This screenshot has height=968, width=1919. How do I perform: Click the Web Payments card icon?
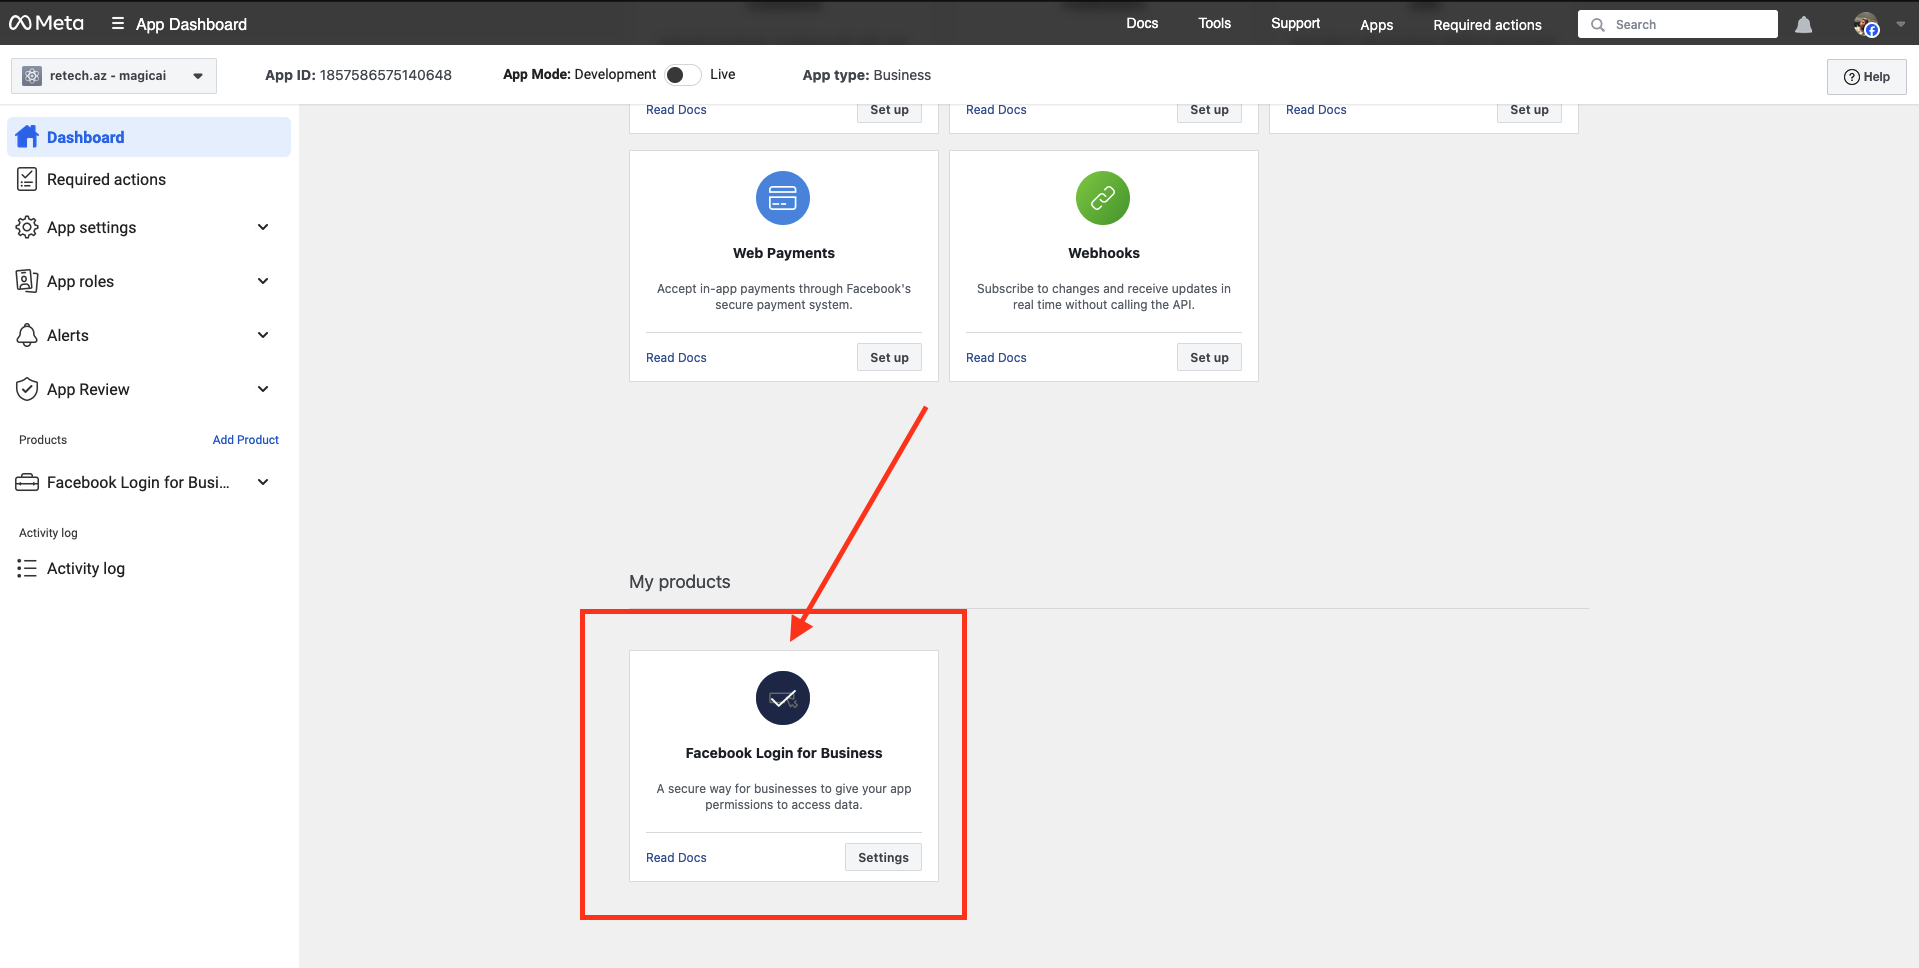(x=782, y=198)
